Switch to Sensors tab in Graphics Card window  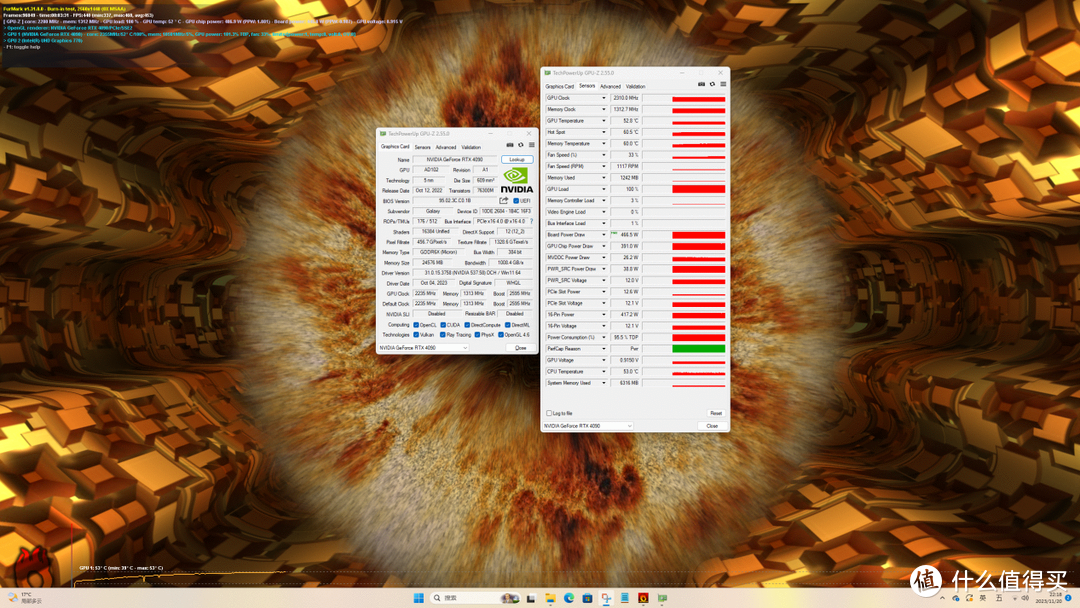(x=422, y=147)
